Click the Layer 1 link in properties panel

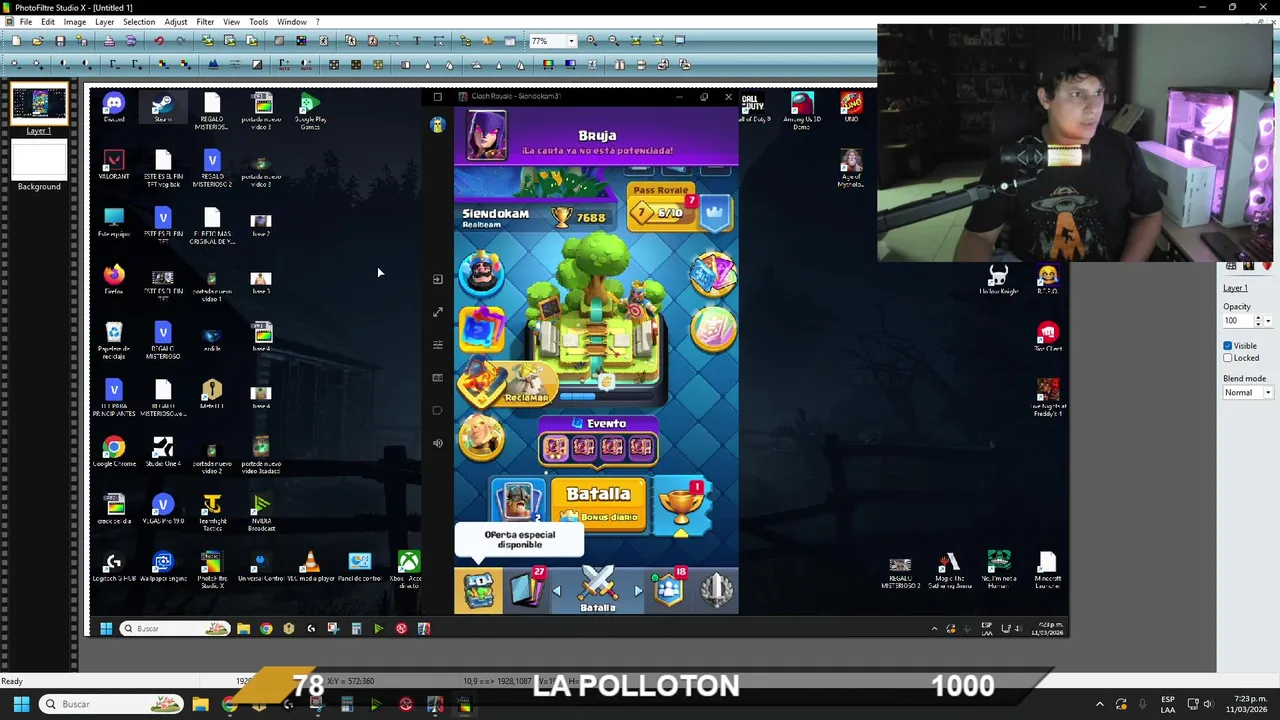pos(1235,288)
